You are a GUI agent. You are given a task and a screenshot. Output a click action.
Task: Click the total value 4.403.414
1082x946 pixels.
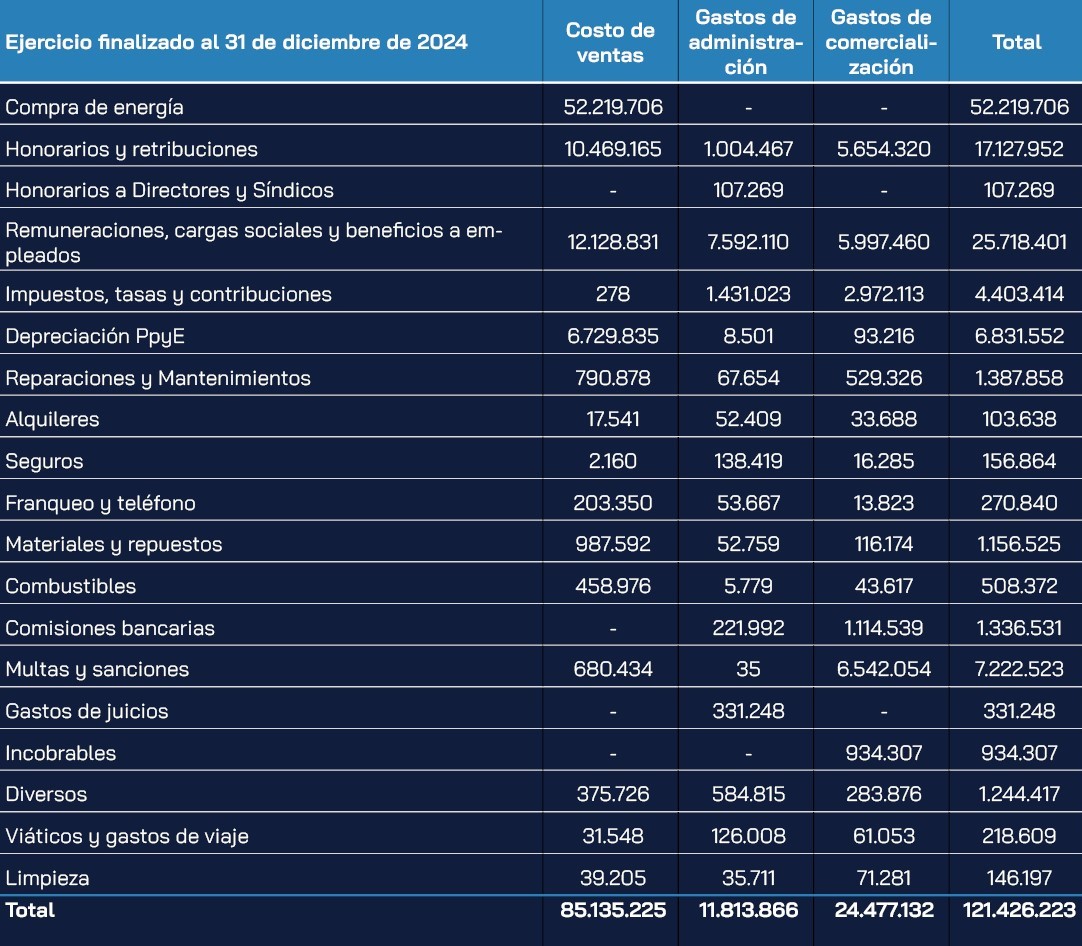1019,294
